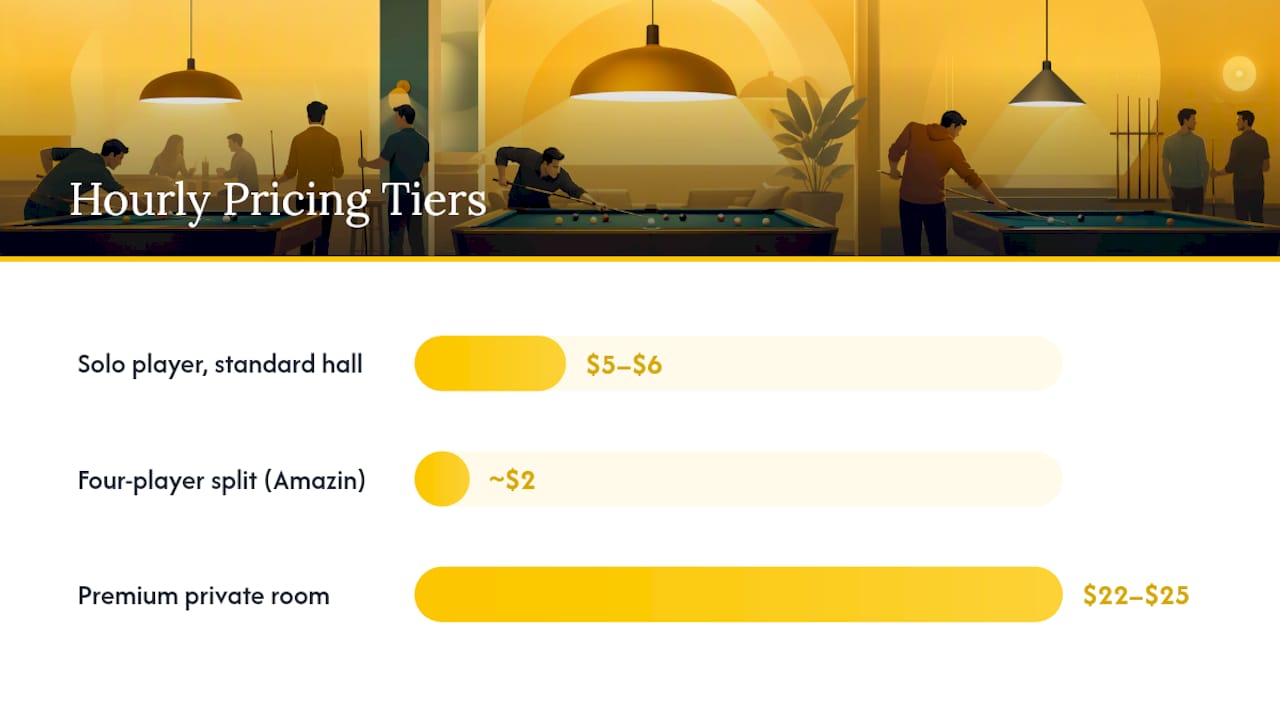Image resolution: width=1280 pixels, height=720 pixels.
Task: Select the "Solo player, standard hall" label
Action: (220, 364)
